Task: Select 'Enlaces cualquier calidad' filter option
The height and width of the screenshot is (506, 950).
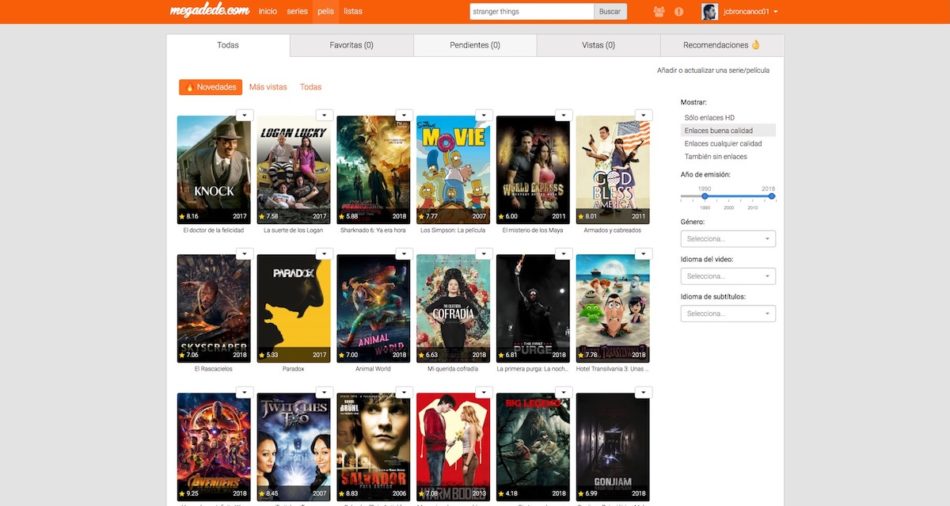Action: (722, 144)
